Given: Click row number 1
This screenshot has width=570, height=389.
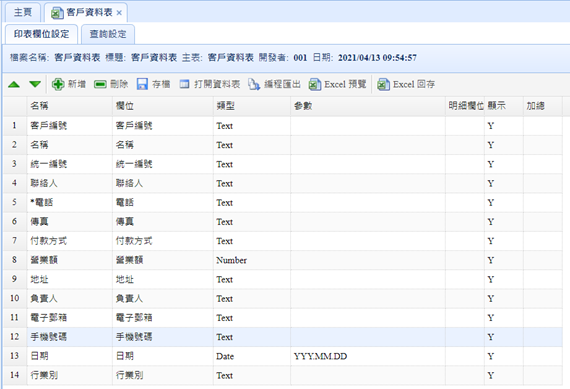Looking at the screenshot, I should [15, 126].
